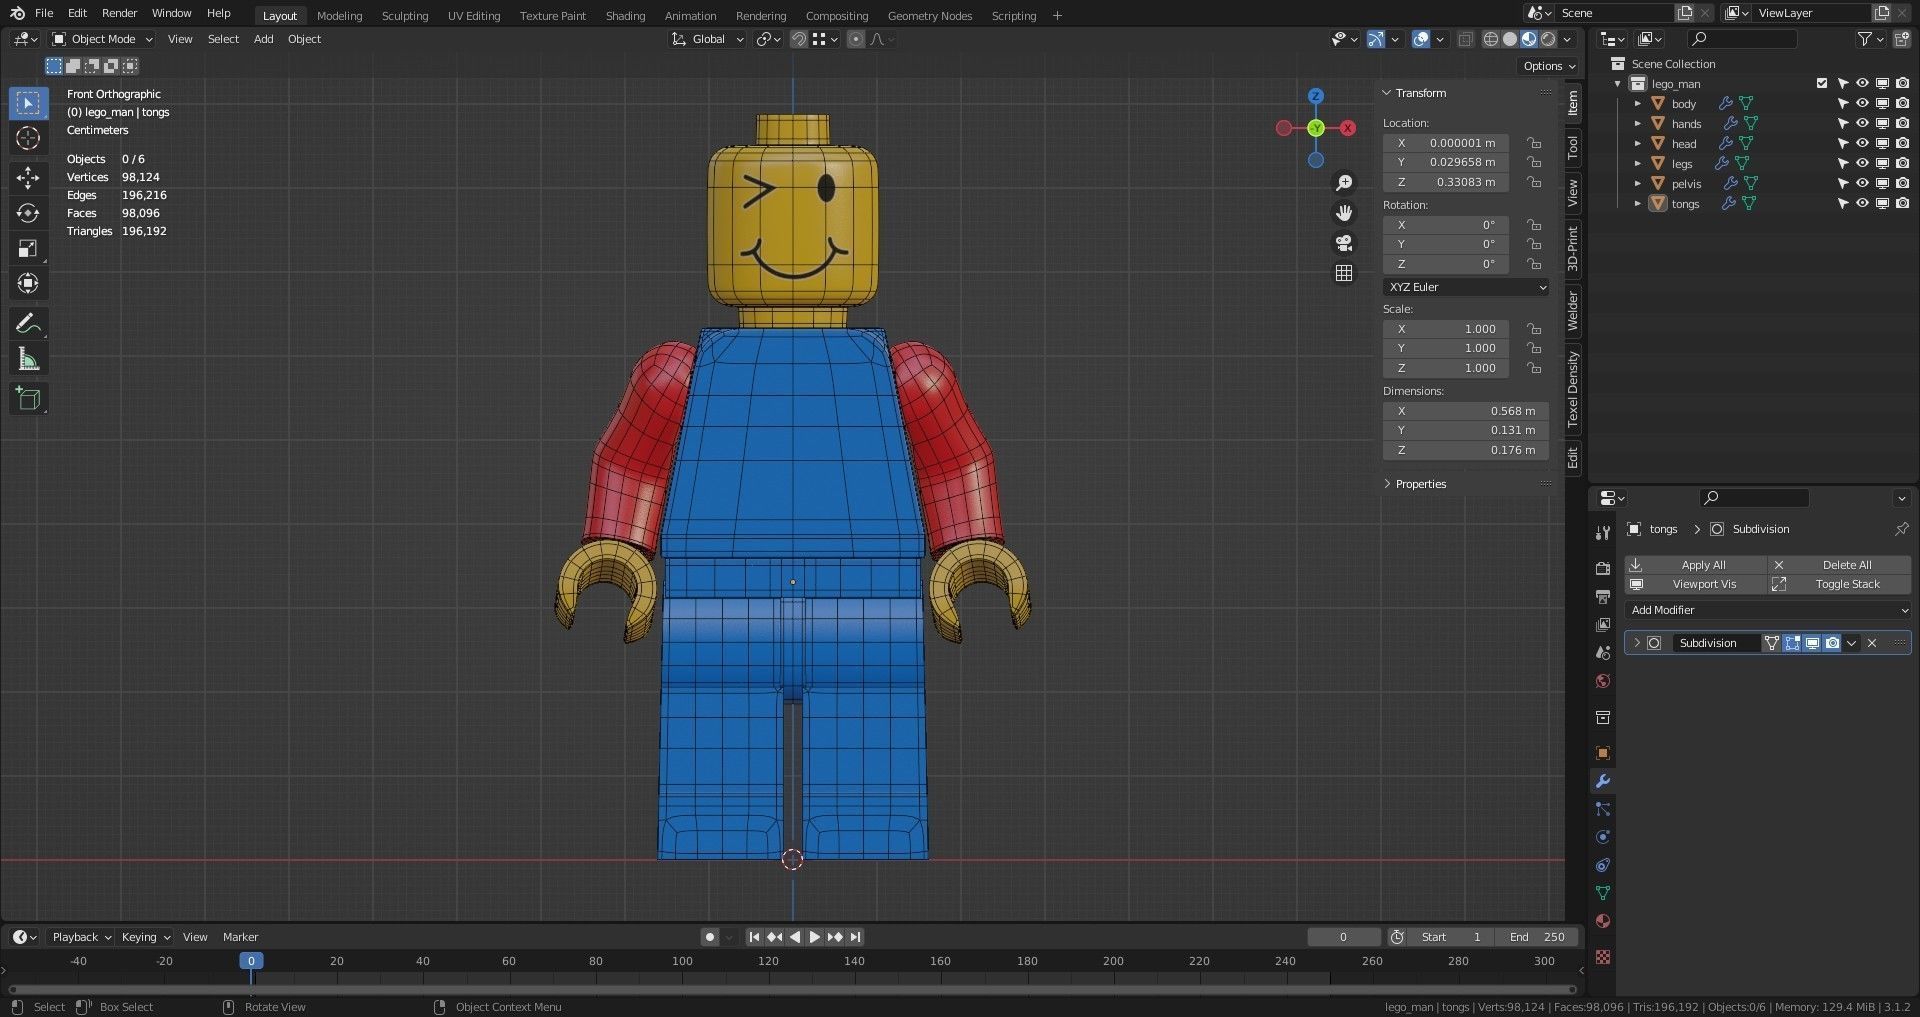This screenshot has width=1920, height=1017.
Task: Toggle Subdivision modifier render display
Action: (1832, 643)
